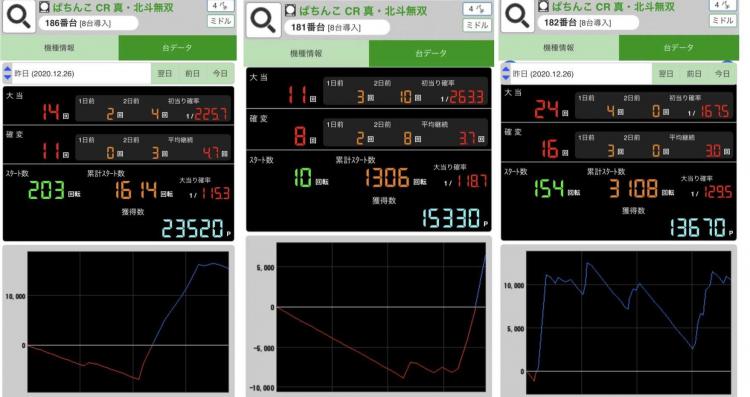Expand the date selector showing 2020.12.26 for machine 182
This screenshot has width=750, height=397.
point(576,74)
